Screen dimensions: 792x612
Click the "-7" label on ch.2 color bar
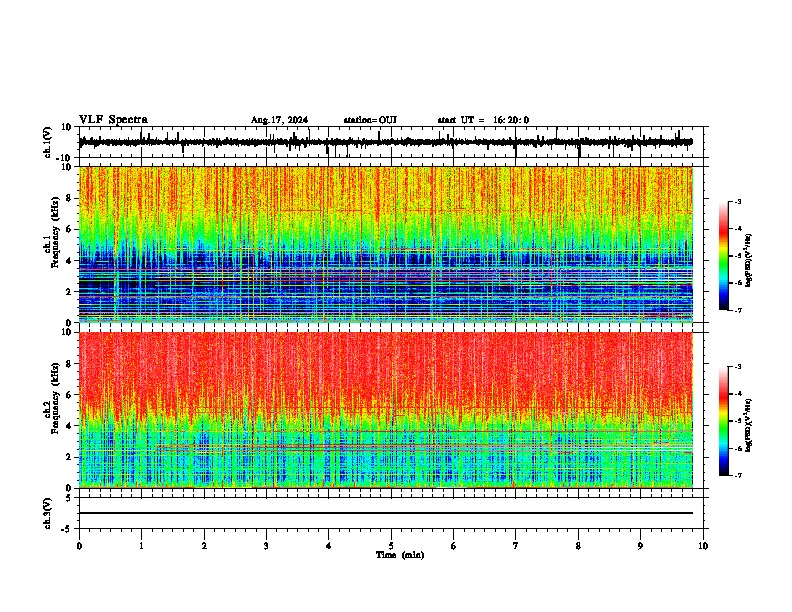point(737,476)
